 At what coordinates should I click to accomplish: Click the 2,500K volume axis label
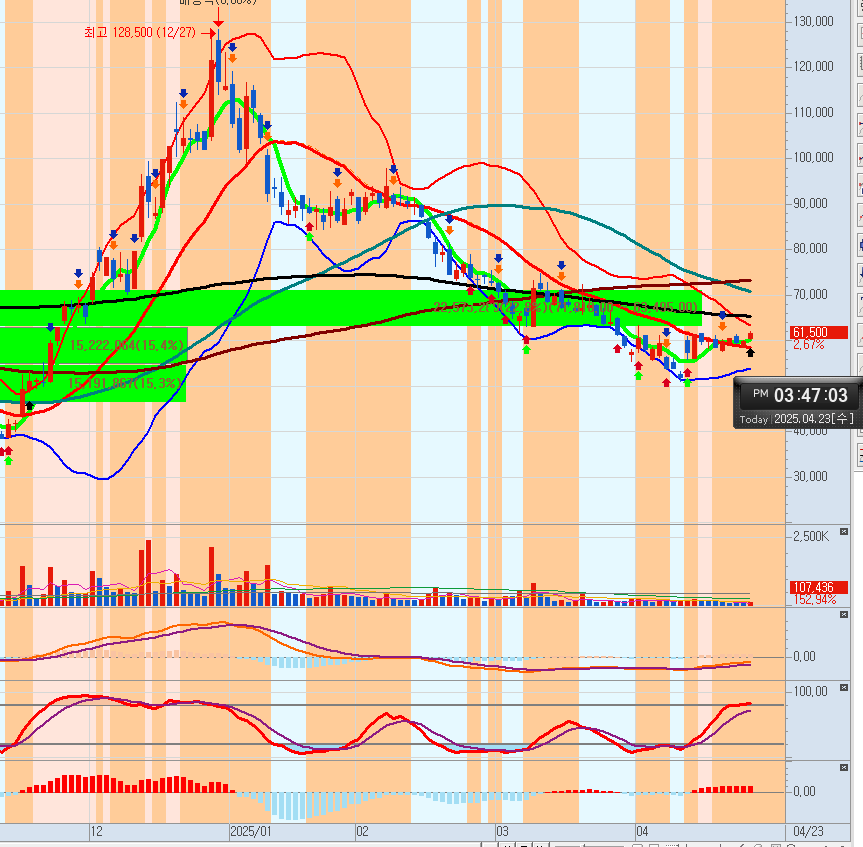(x=811, y=536)
